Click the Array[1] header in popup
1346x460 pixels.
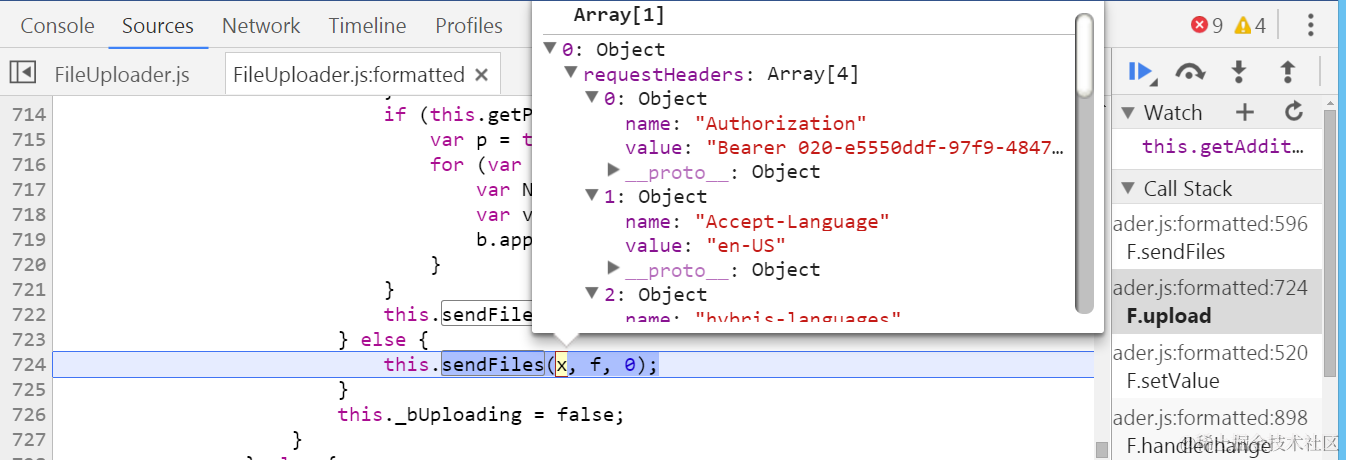(x=619, y=15)
